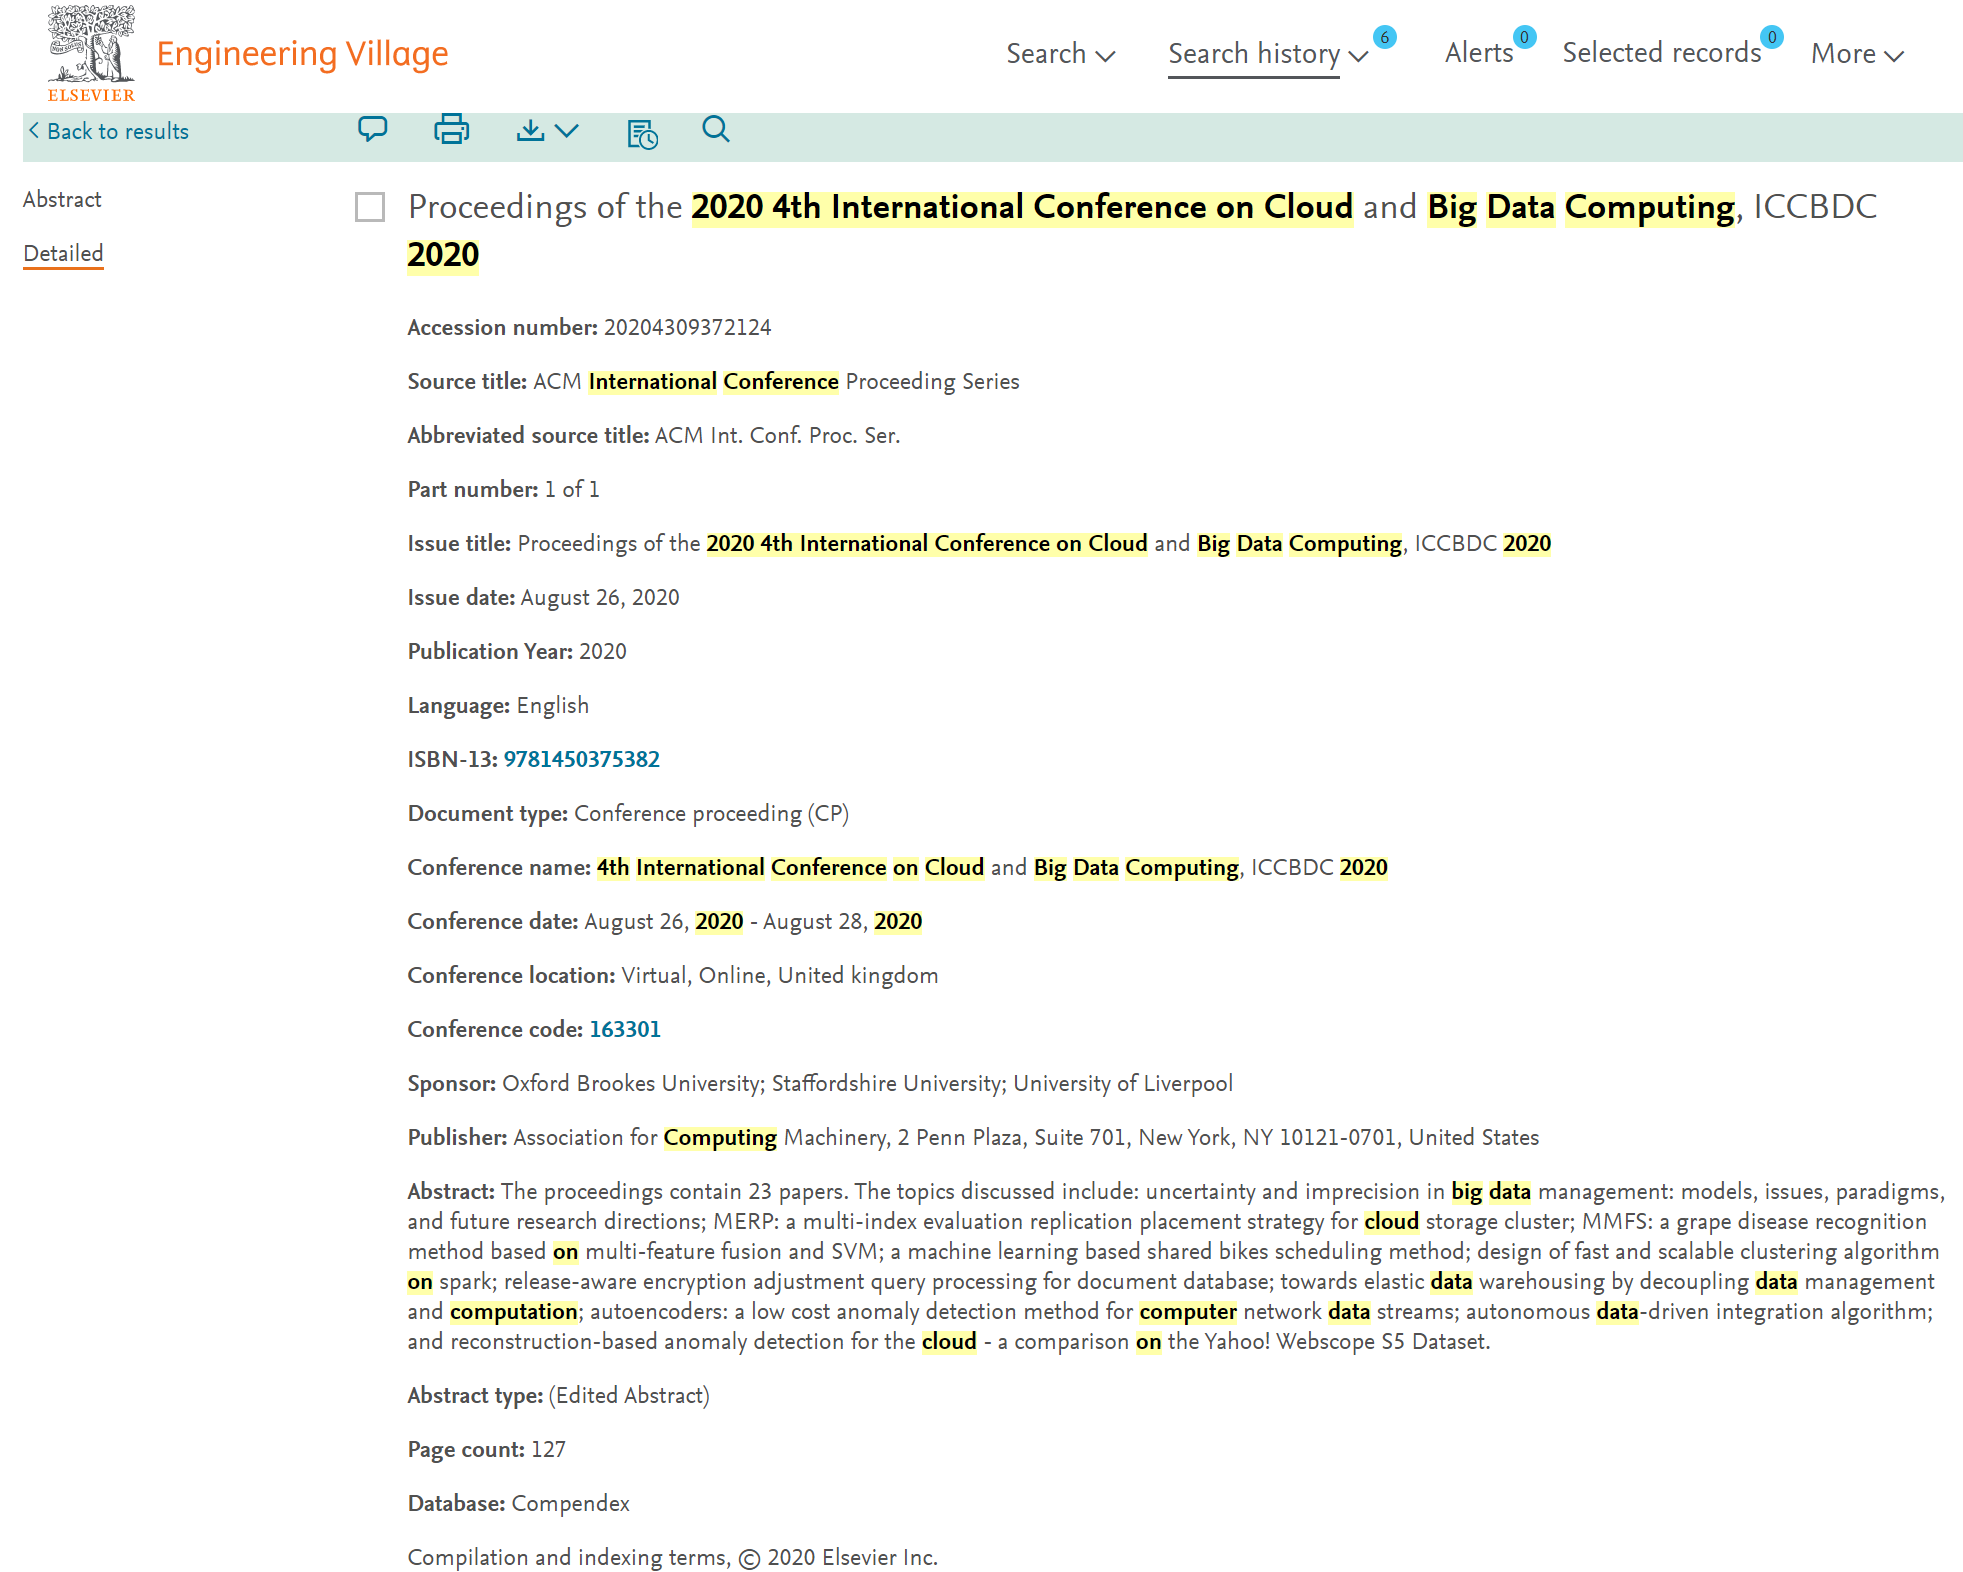Viewport: 1963px width, 1572px height.
Task: Click the Selected records count badge
Action: pyautogui.click(x=1772, y=38)
